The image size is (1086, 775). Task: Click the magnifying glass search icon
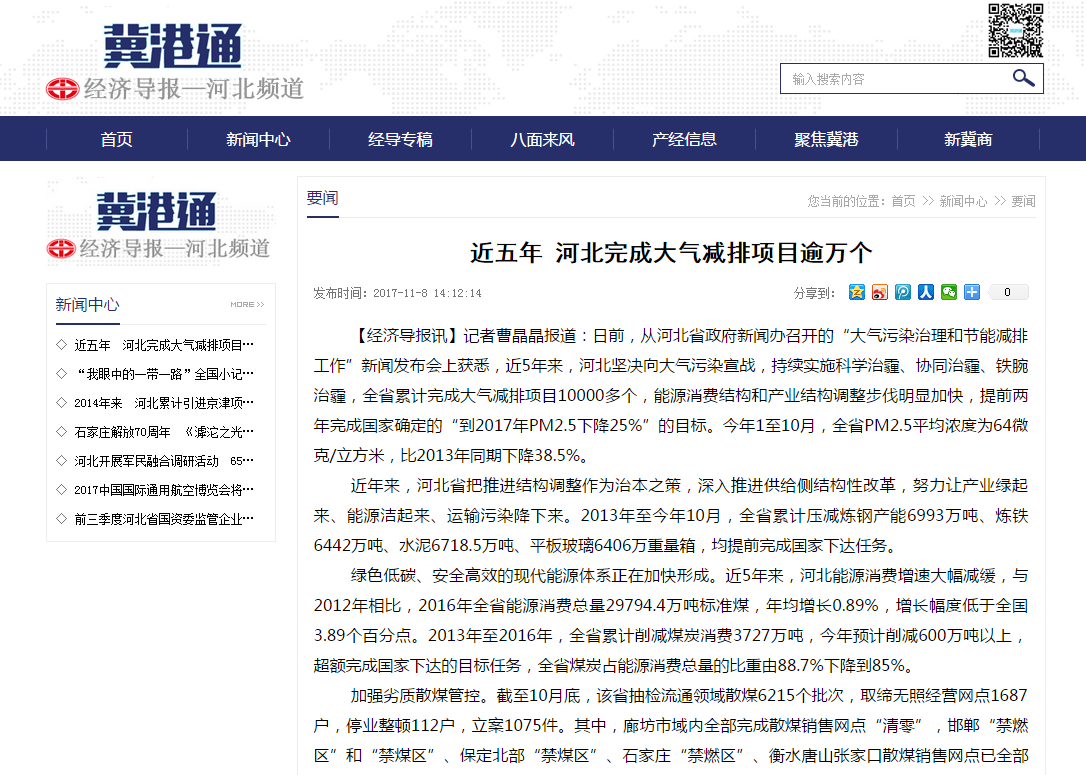point(1023,78)
